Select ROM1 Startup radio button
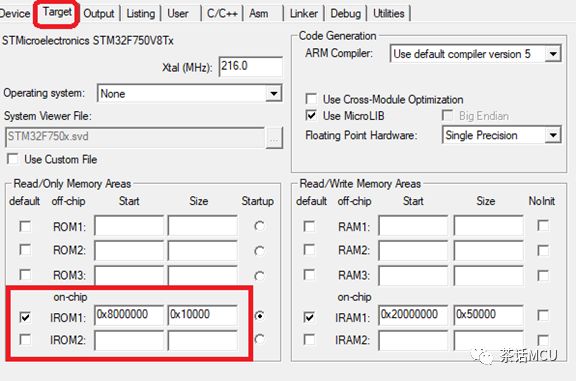The height and width of the screenshot is (381, 576). point(259,226)
